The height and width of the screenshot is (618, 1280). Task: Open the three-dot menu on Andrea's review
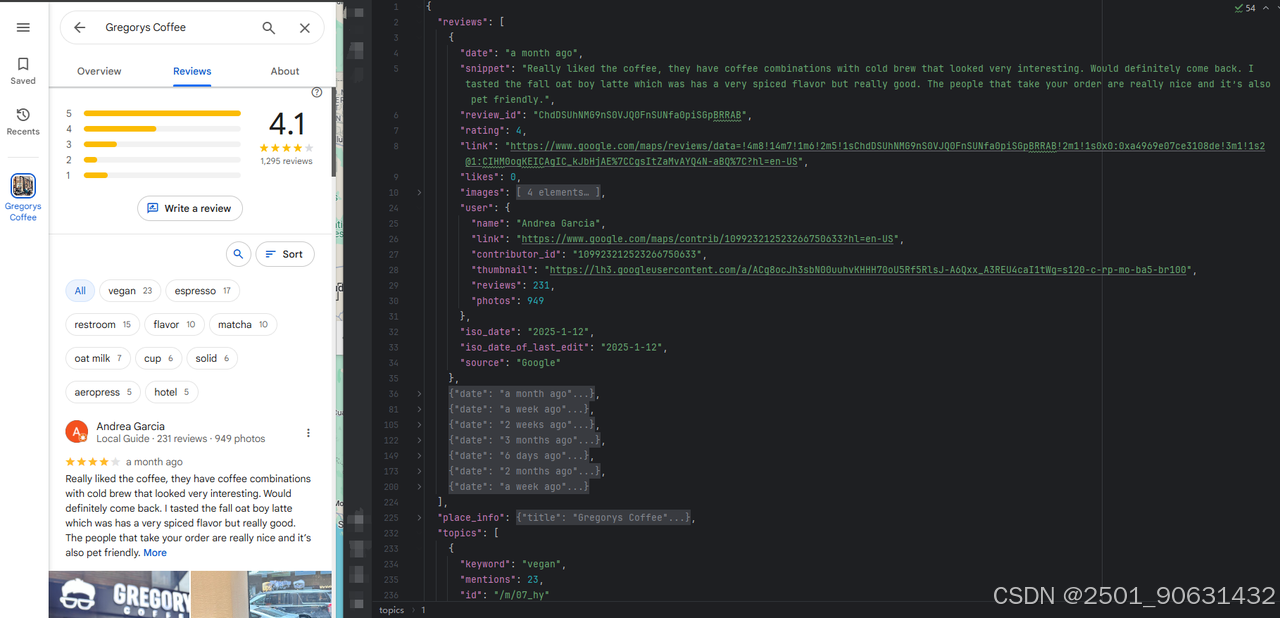coord(308,433)
